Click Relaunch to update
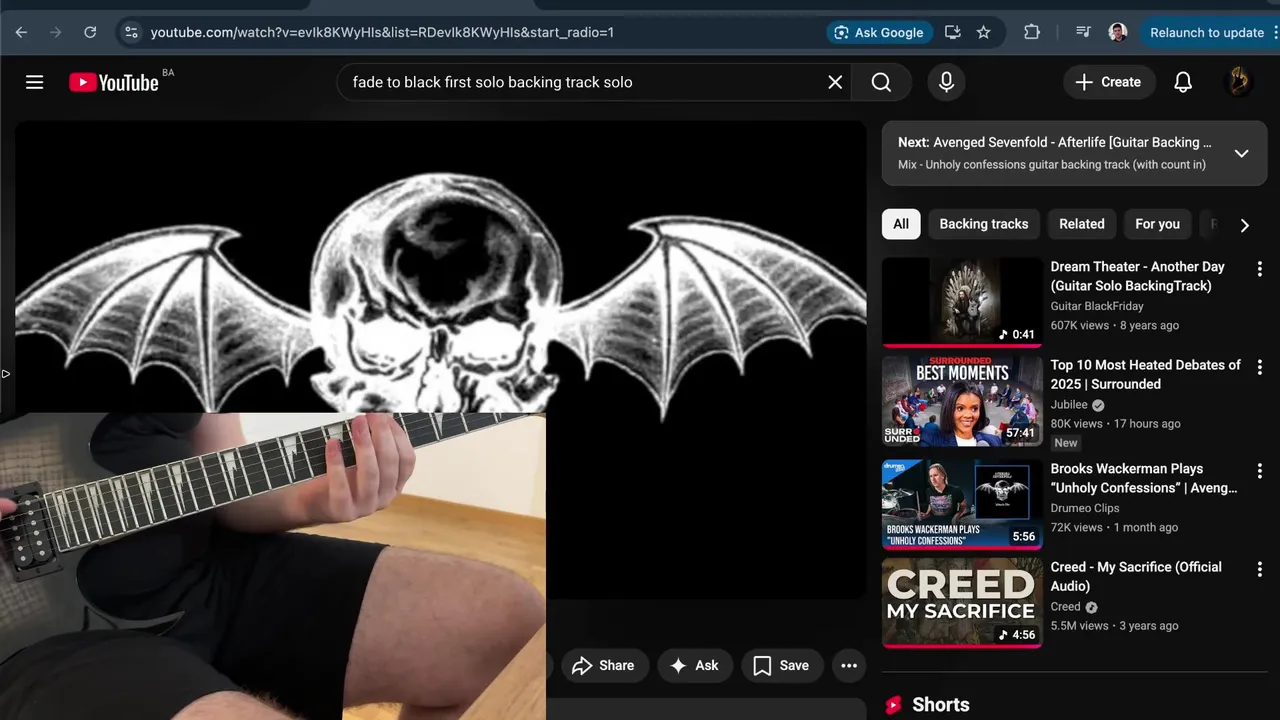Screen dimensions: 1280x720 tap(1207, 32)
